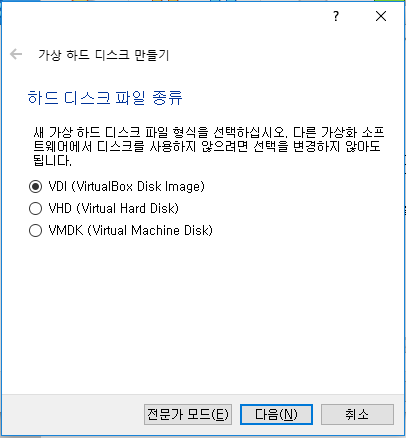This screenshot has height=438, width=406.
Task: Click the VHD (Virtual Hard Disk) label
Action: [114, 208]
